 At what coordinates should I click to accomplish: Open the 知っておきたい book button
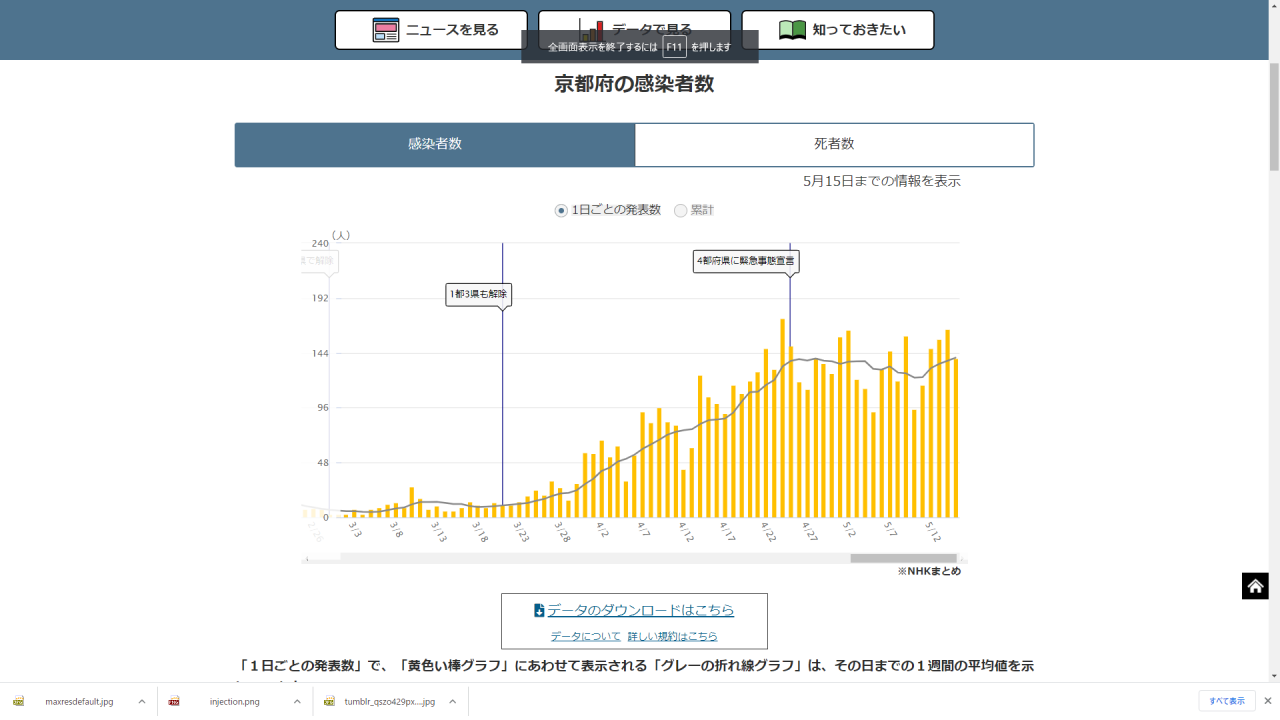click(838, 30)
